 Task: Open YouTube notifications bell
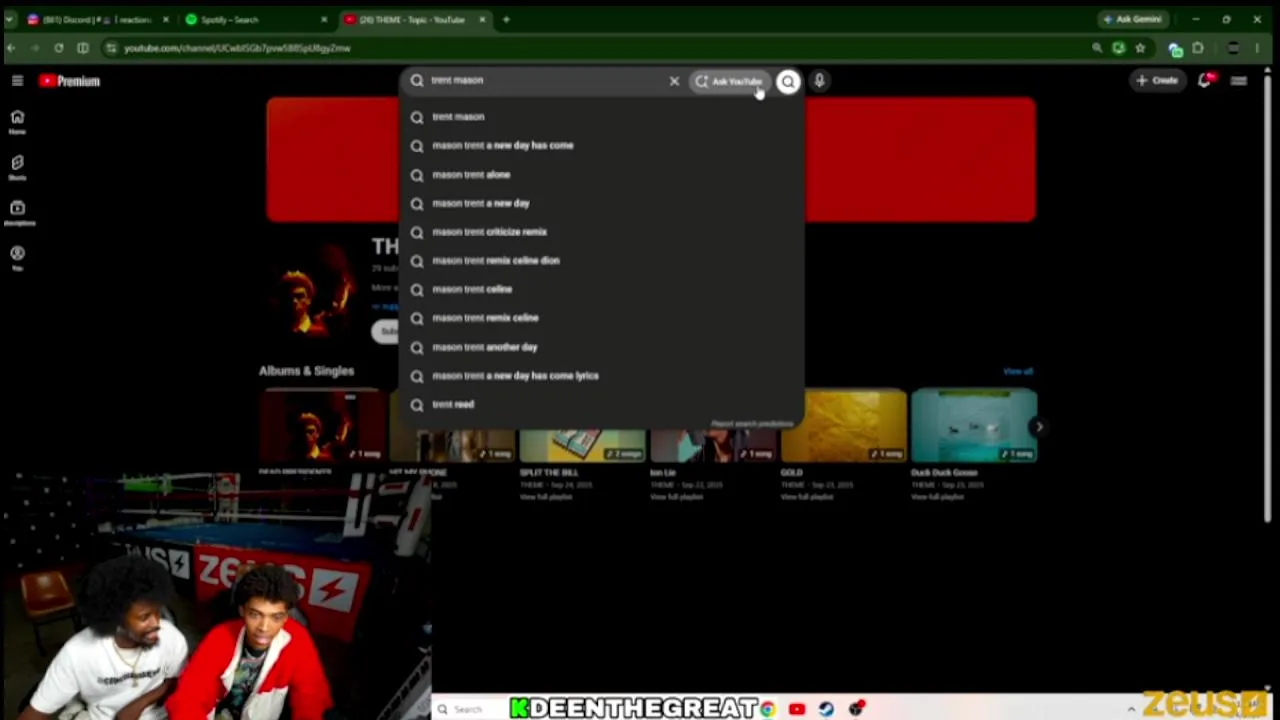[1205, 81]
